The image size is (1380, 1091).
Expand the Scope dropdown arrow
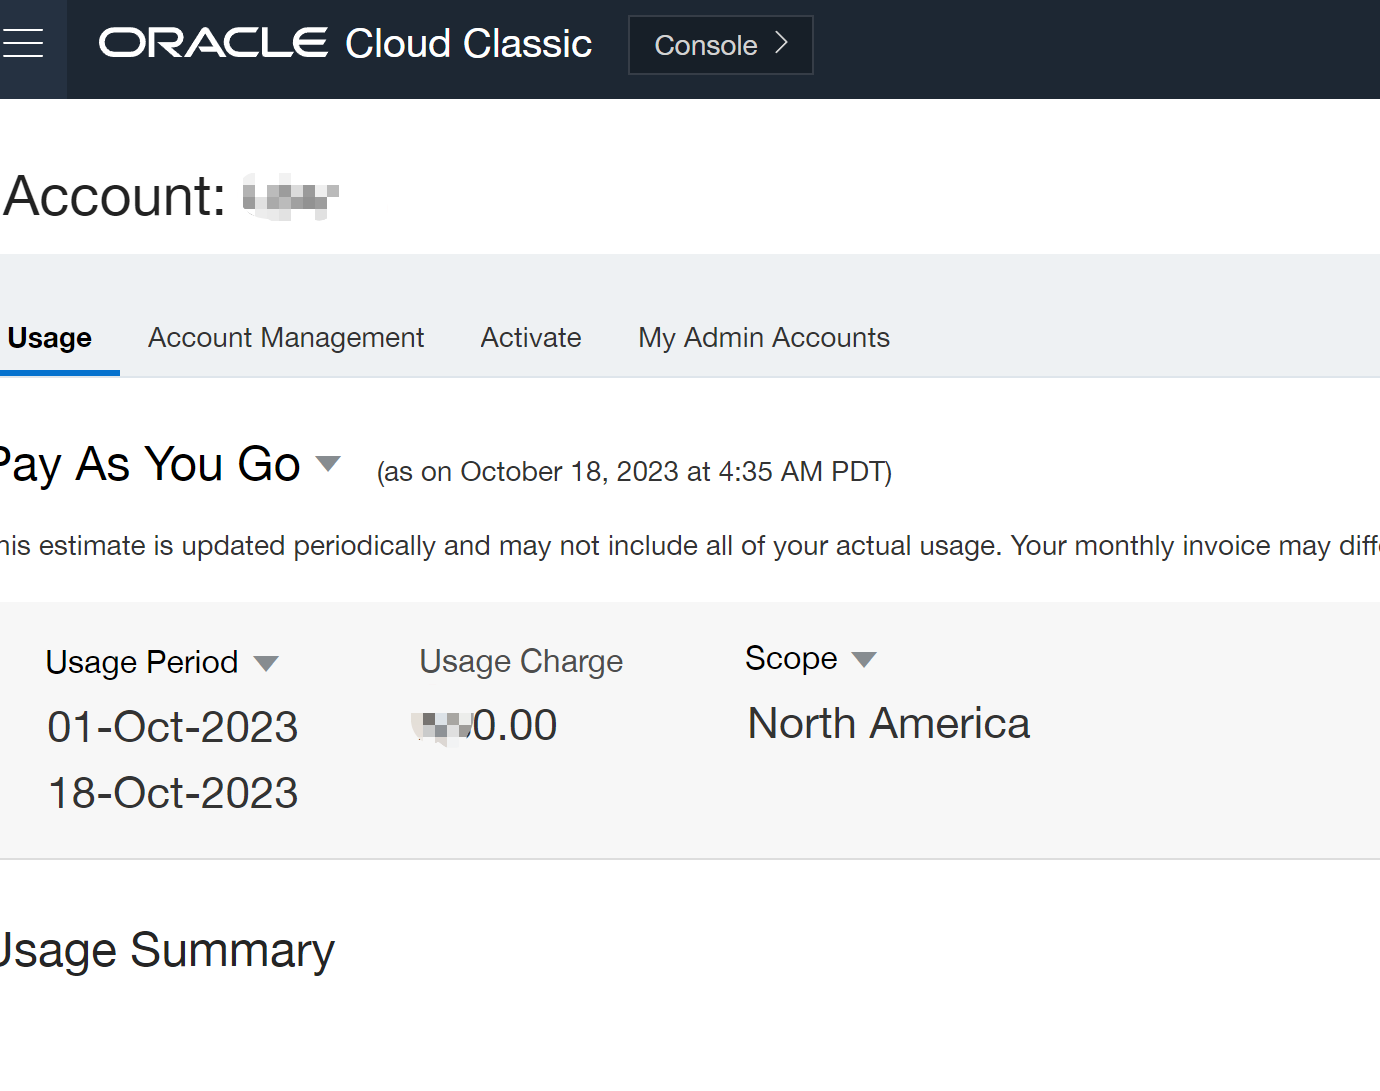click(864, 659)
